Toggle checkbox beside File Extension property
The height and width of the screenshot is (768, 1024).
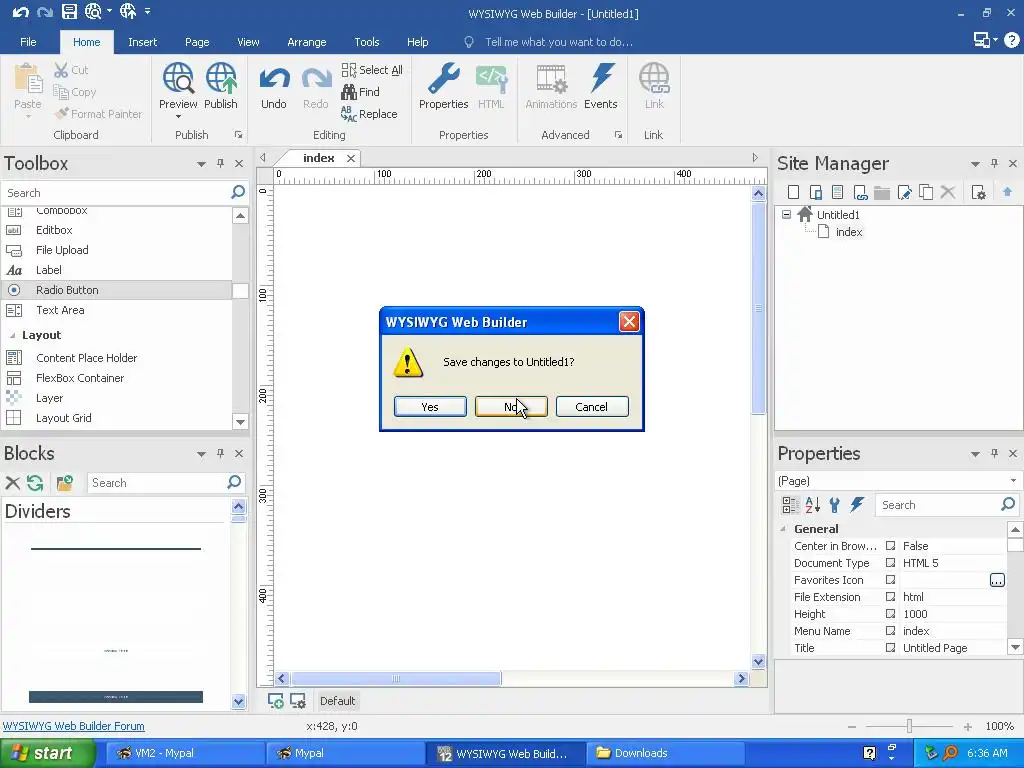coord(890,597)
